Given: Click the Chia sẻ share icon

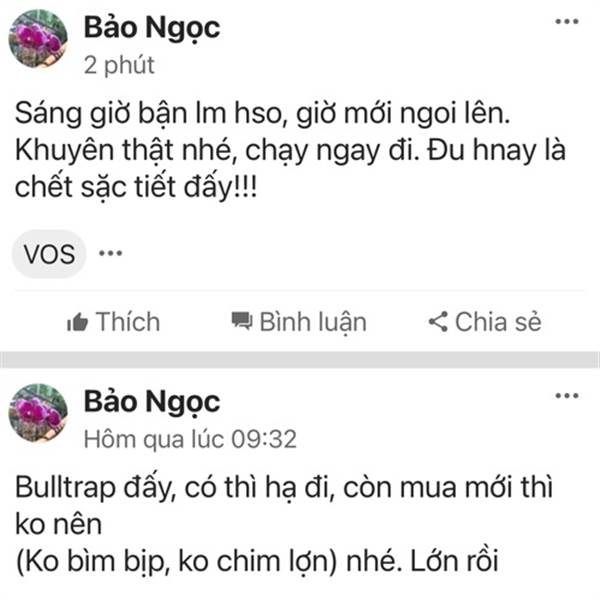Looking at the screenshot, I should click(438, 321).
